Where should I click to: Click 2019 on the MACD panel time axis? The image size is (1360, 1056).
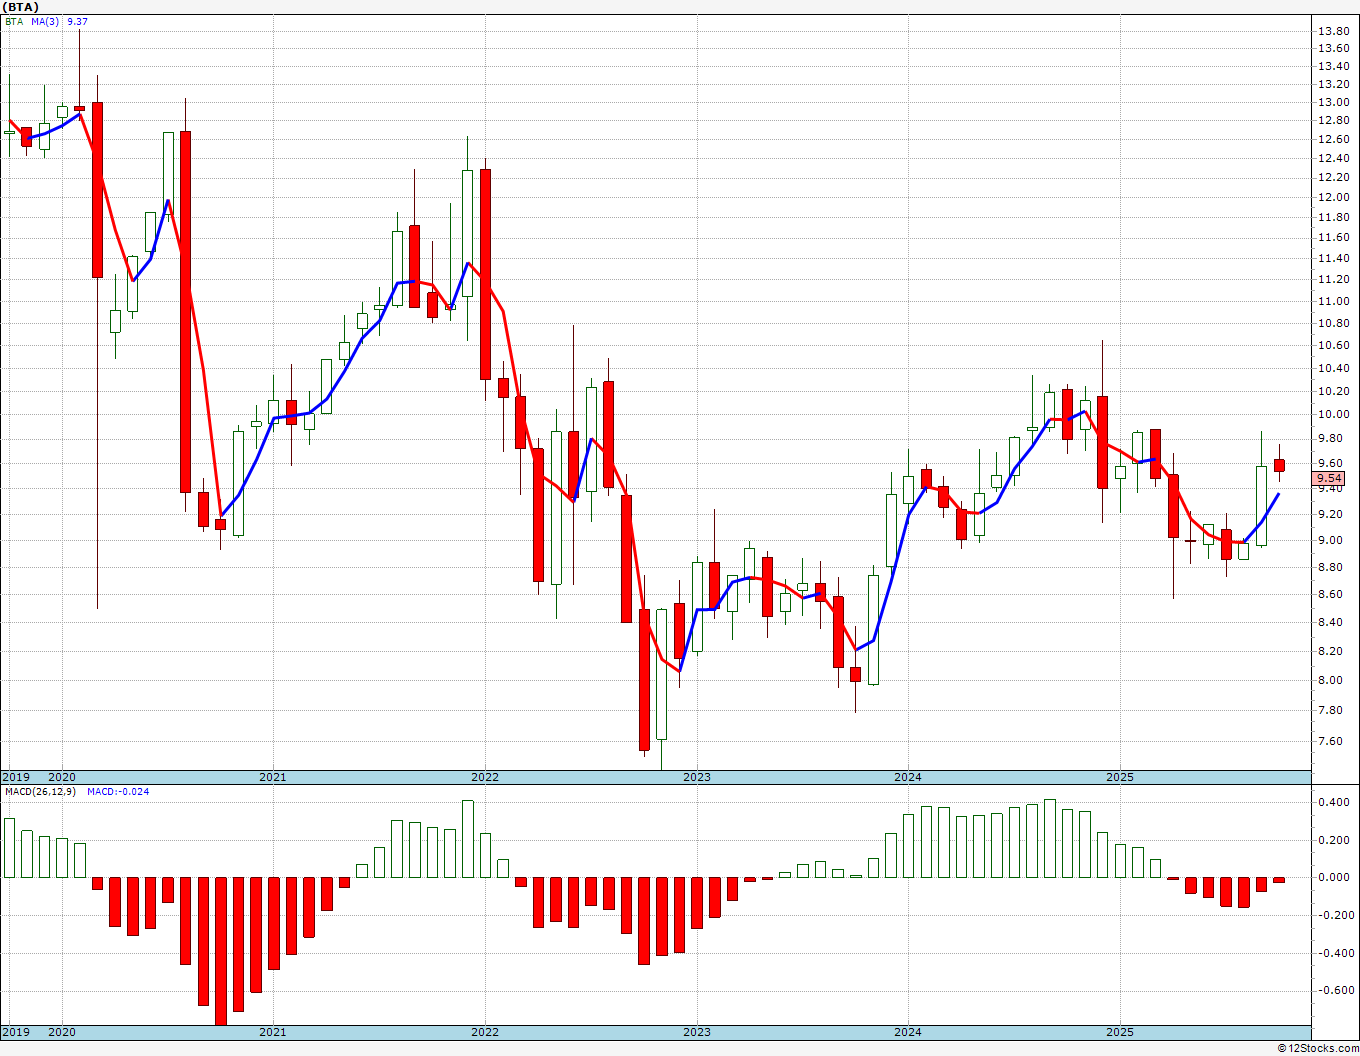pyautogui.click(x=16, y=1032)
